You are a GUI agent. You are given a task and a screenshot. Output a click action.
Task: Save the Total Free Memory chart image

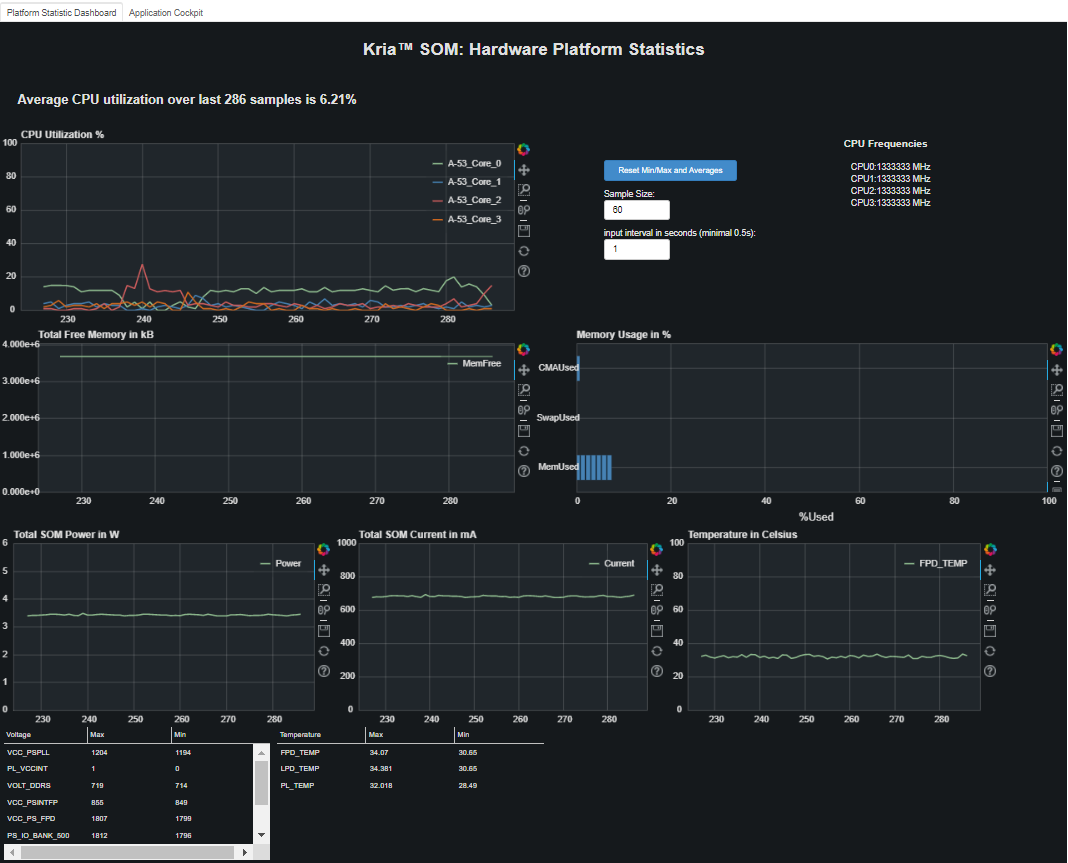coord(523,430)
